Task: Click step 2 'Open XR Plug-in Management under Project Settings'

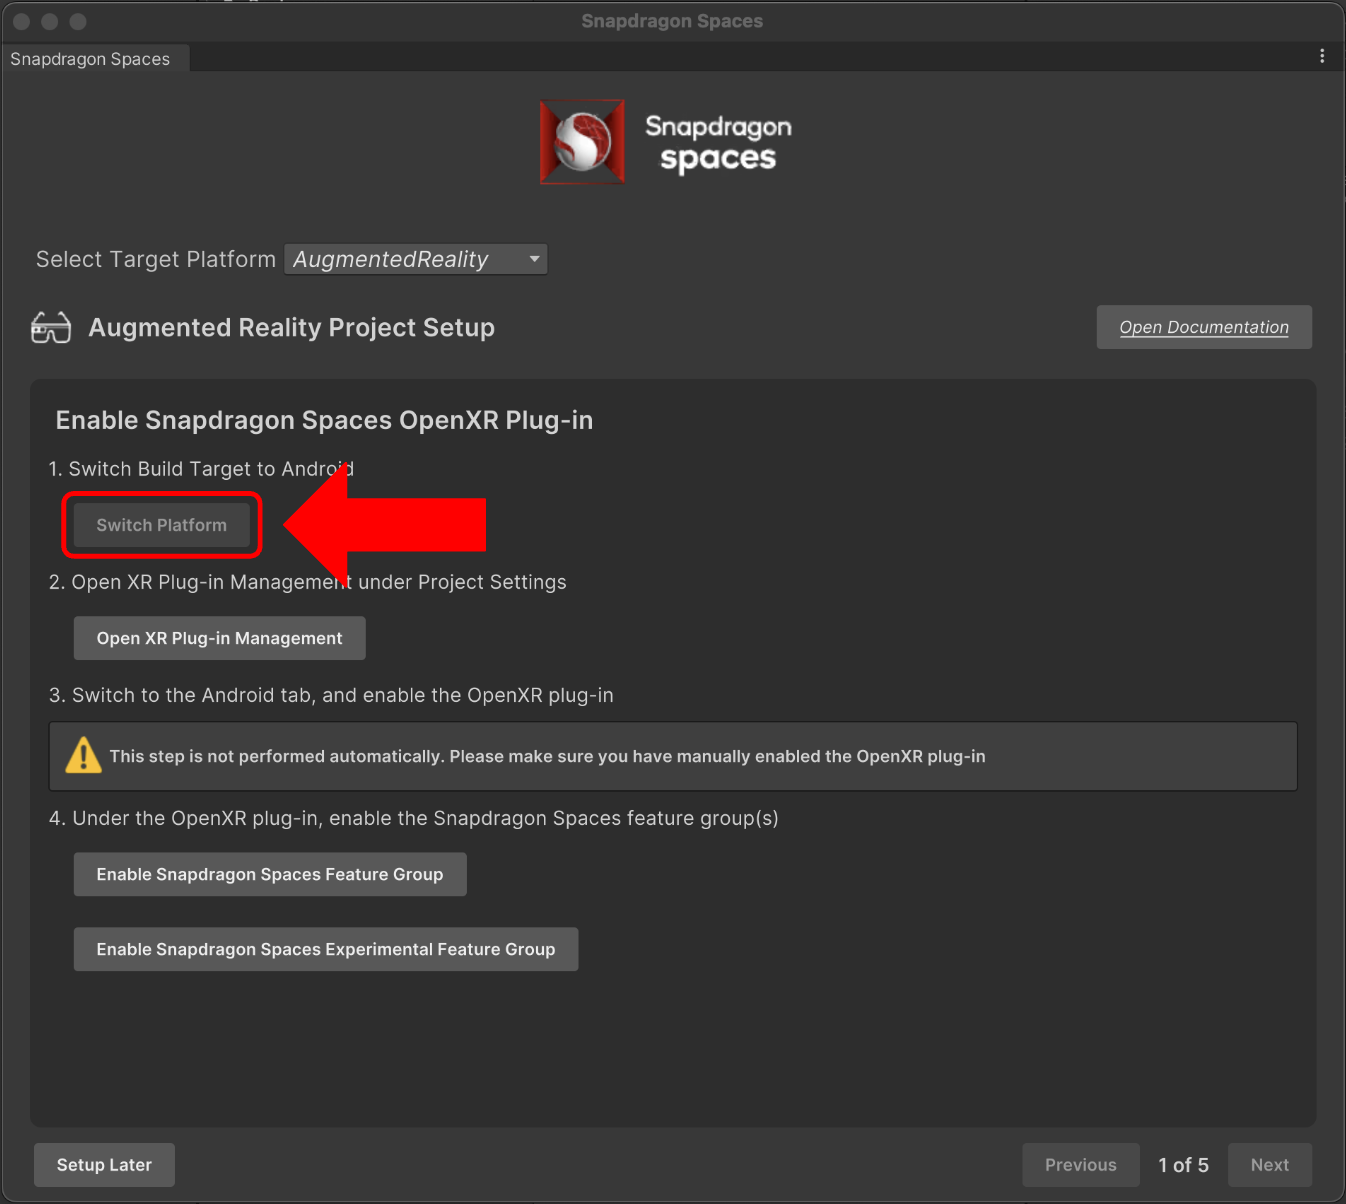Action: point(307,582)
